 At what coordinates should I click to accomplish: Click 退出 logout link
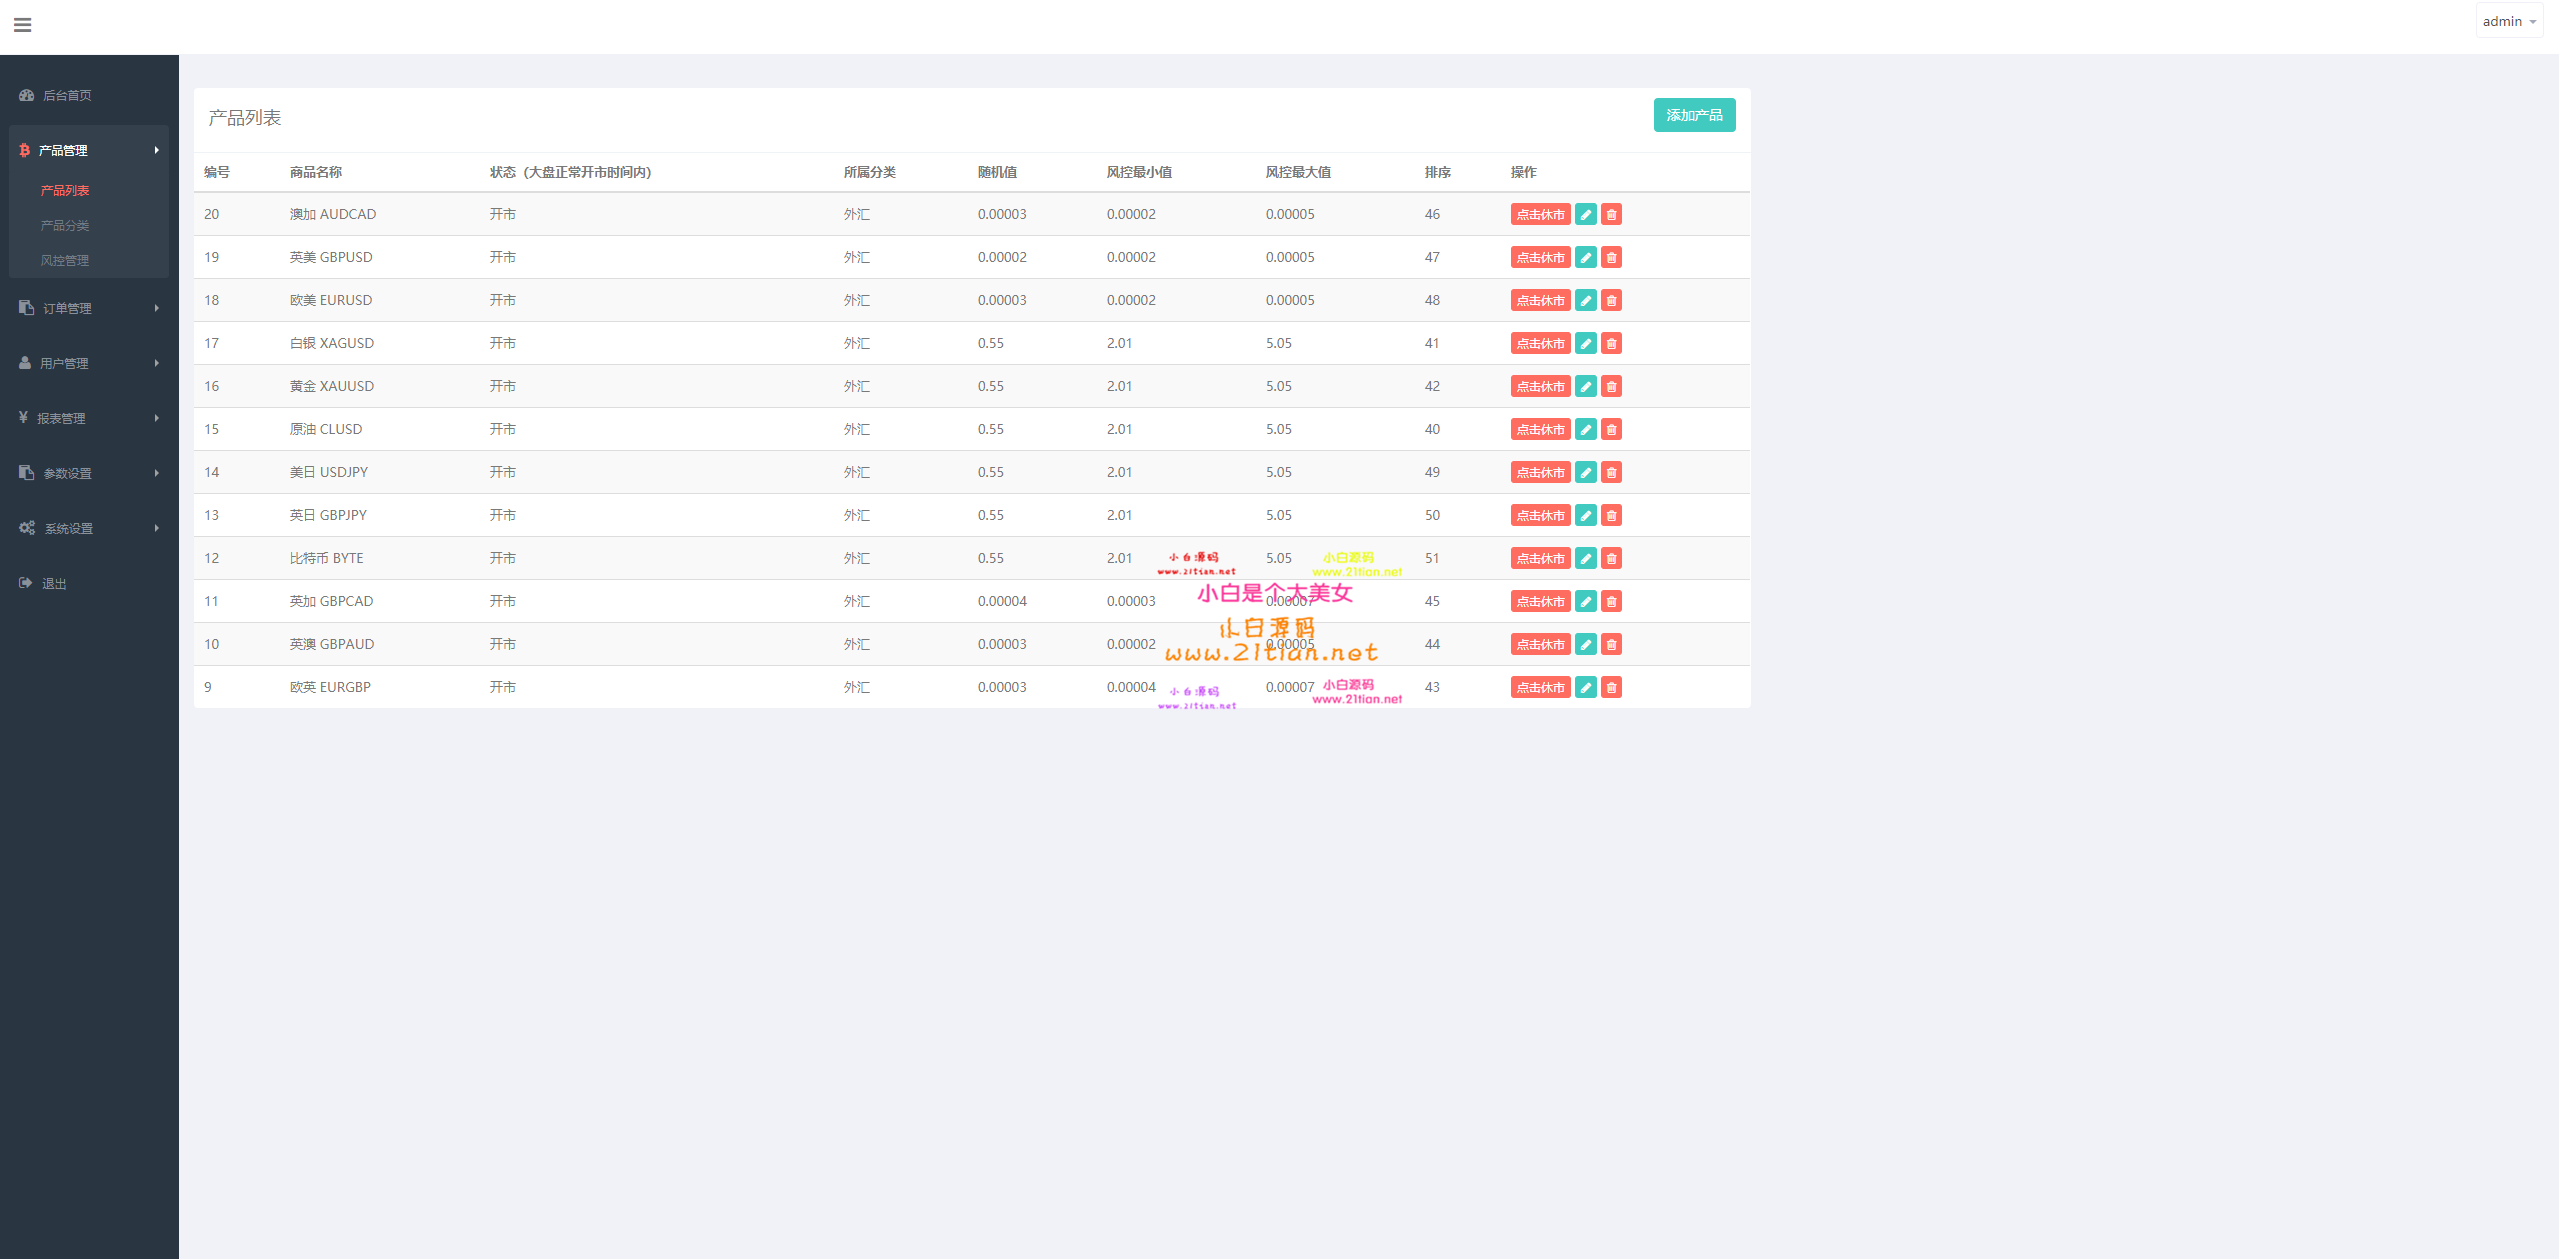pyautogui.click(x=53, y=583)
